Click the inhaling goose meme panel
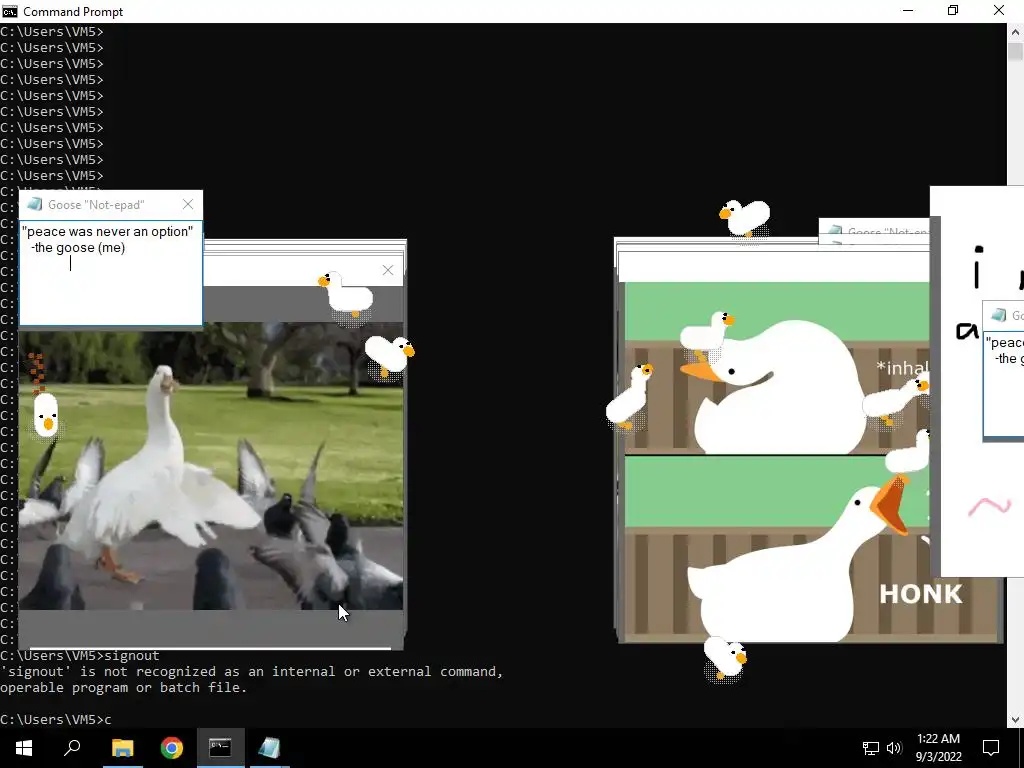Viewport: 1024px width, 768px height. click(x=776, y=368)
